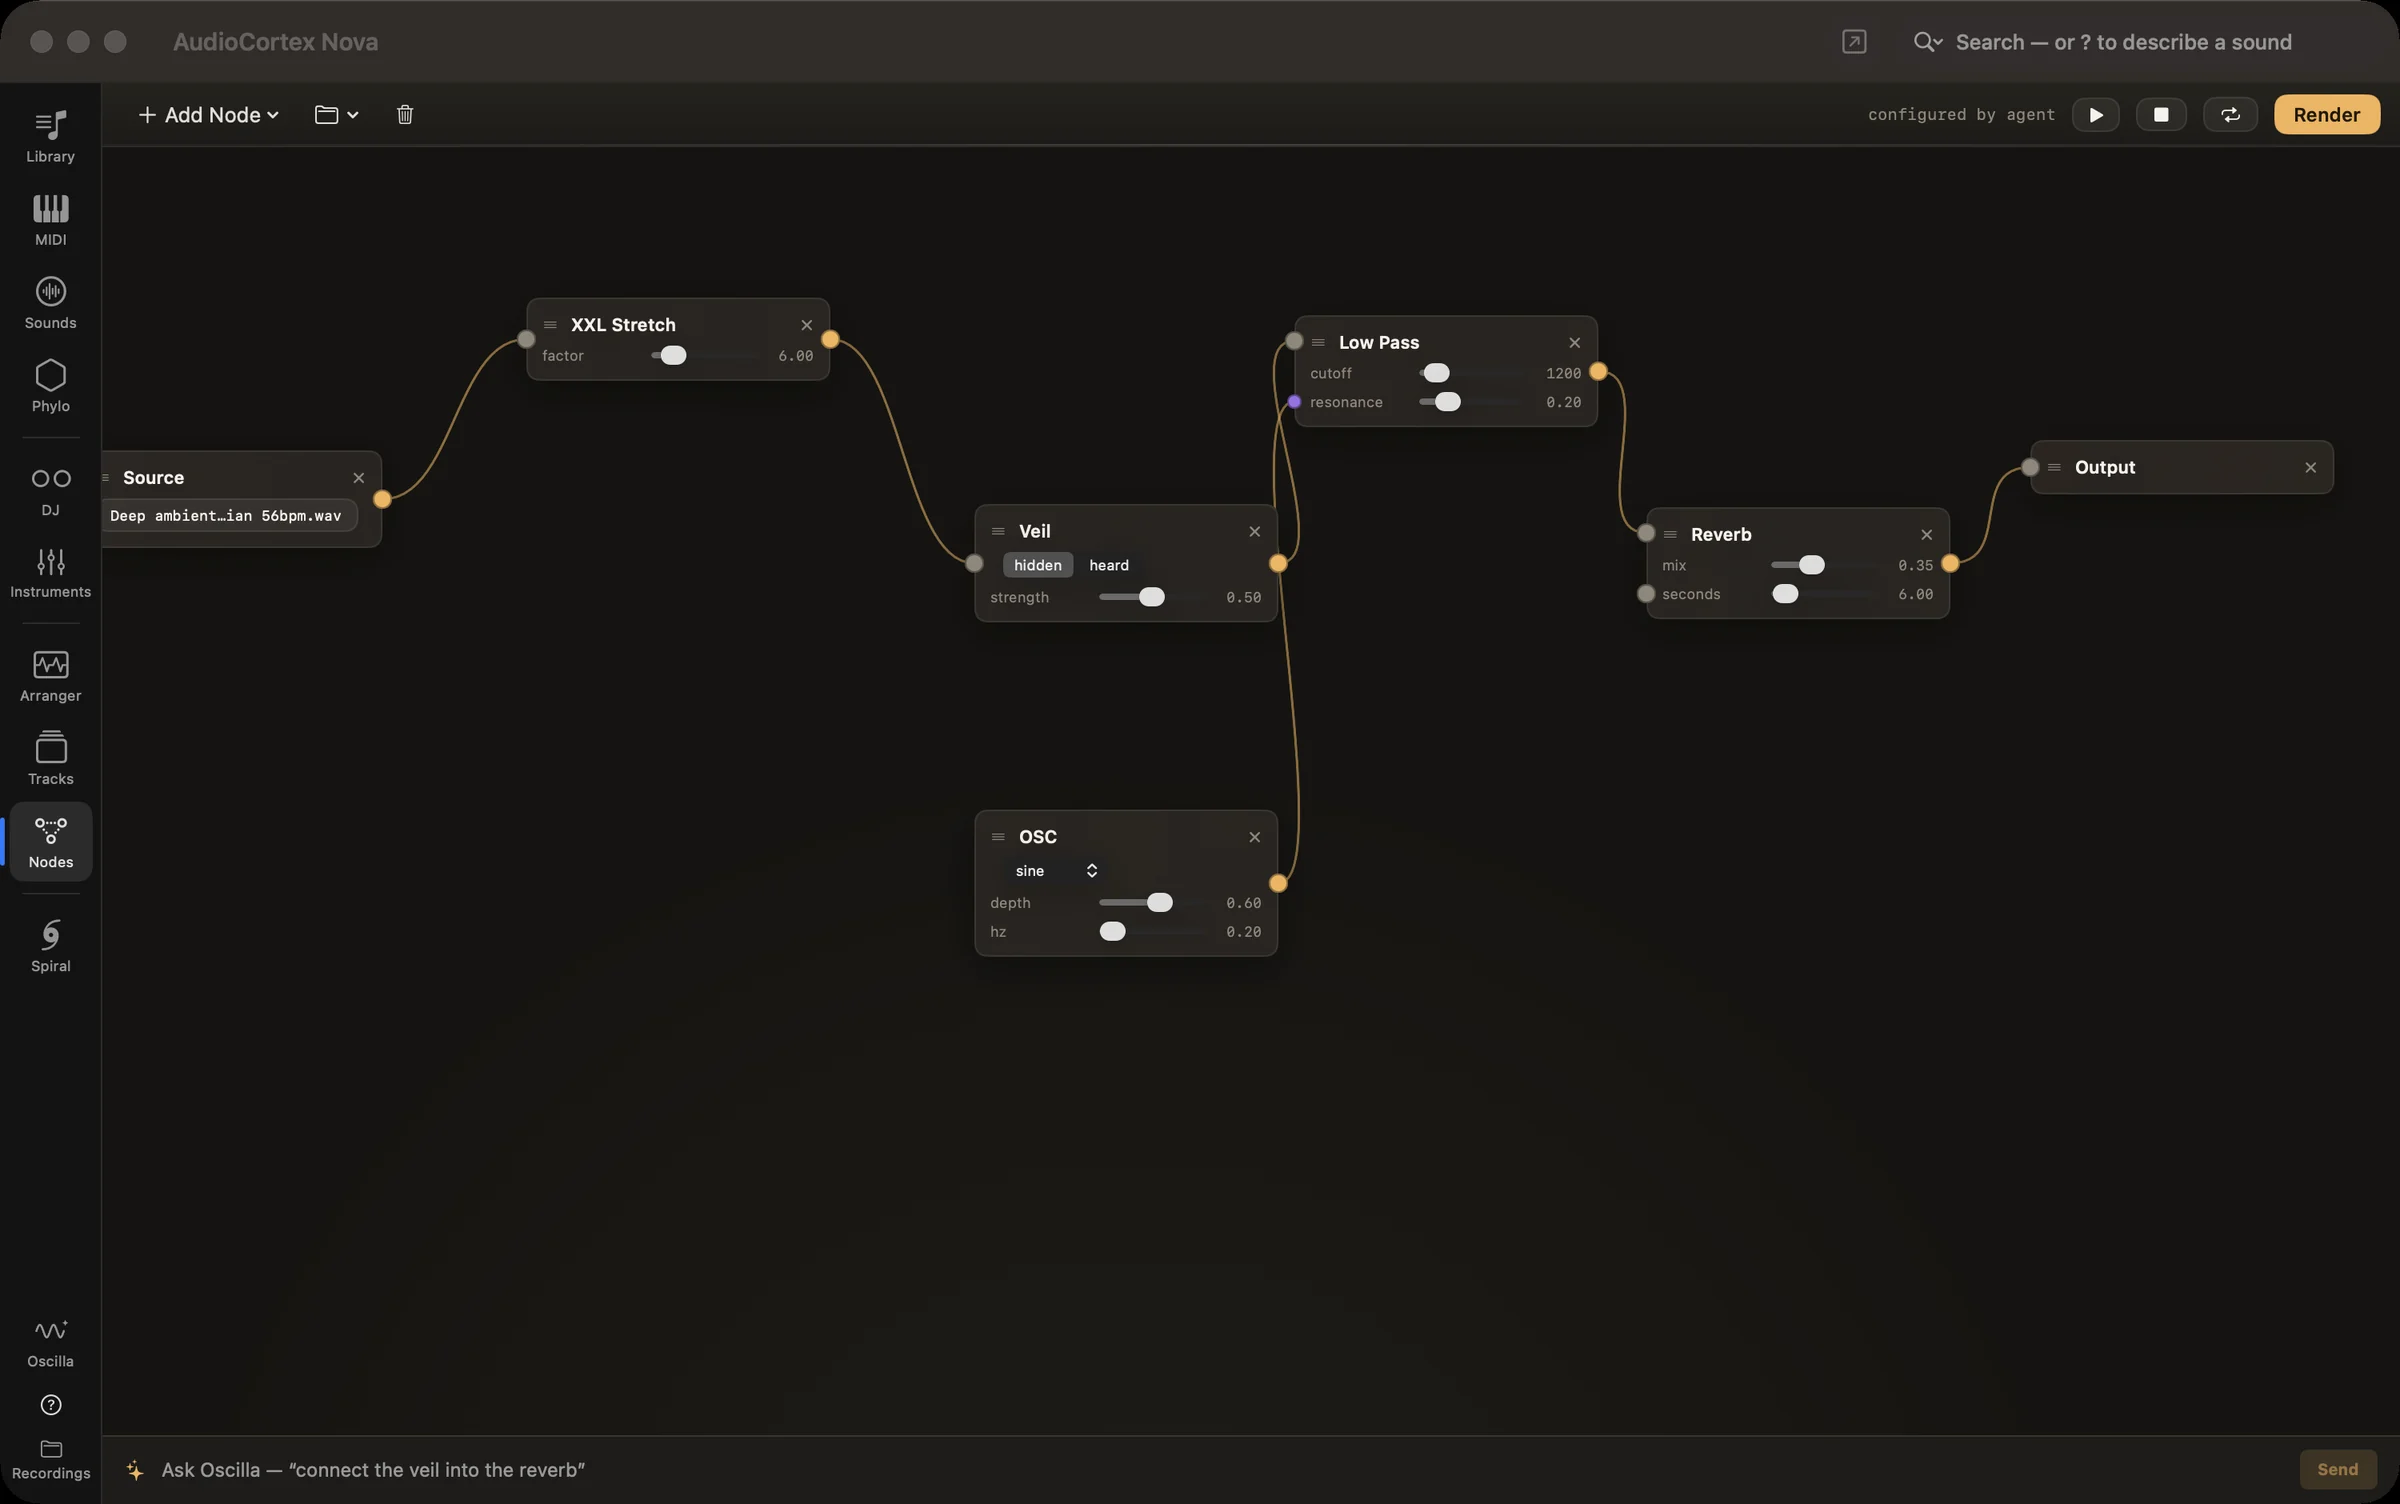The height and width of the screenshot is (1504, 2400).
Task: Click the OSC depth slider
Action: pyautogui.click(x=1154, y=903)
